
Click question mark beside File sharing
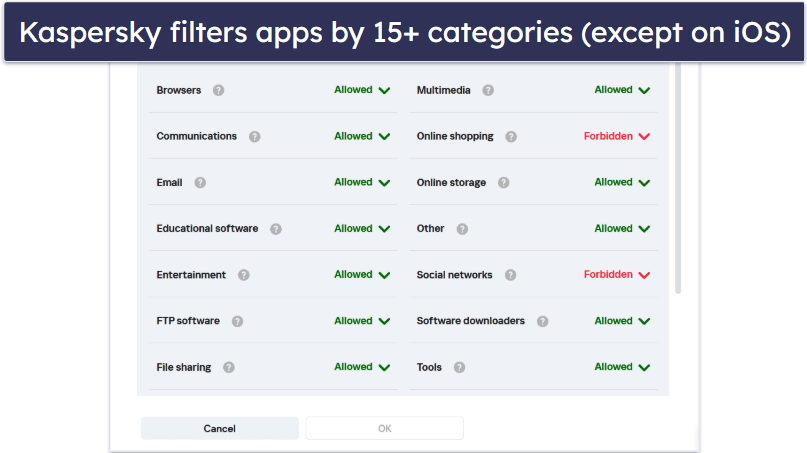[x=229, y=367]
